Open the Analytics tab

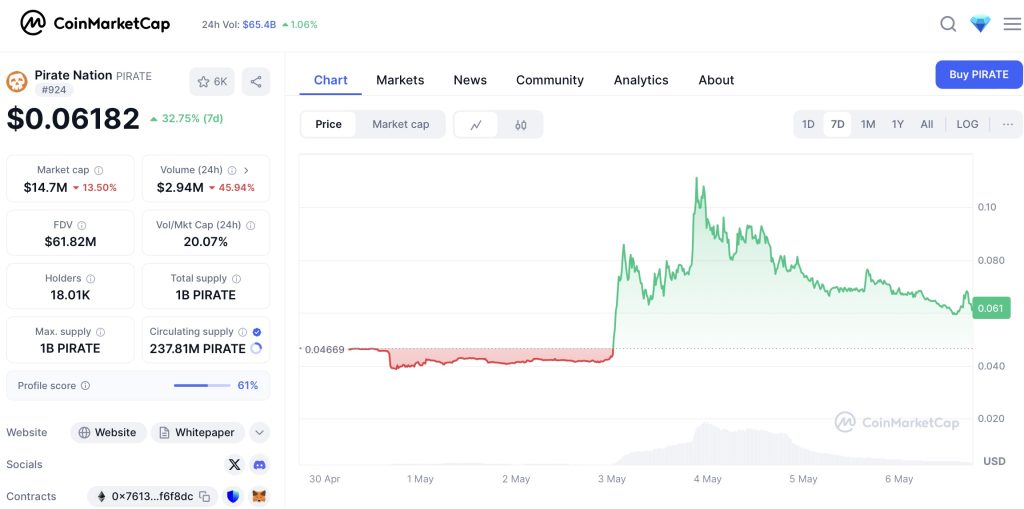[641, 80]
